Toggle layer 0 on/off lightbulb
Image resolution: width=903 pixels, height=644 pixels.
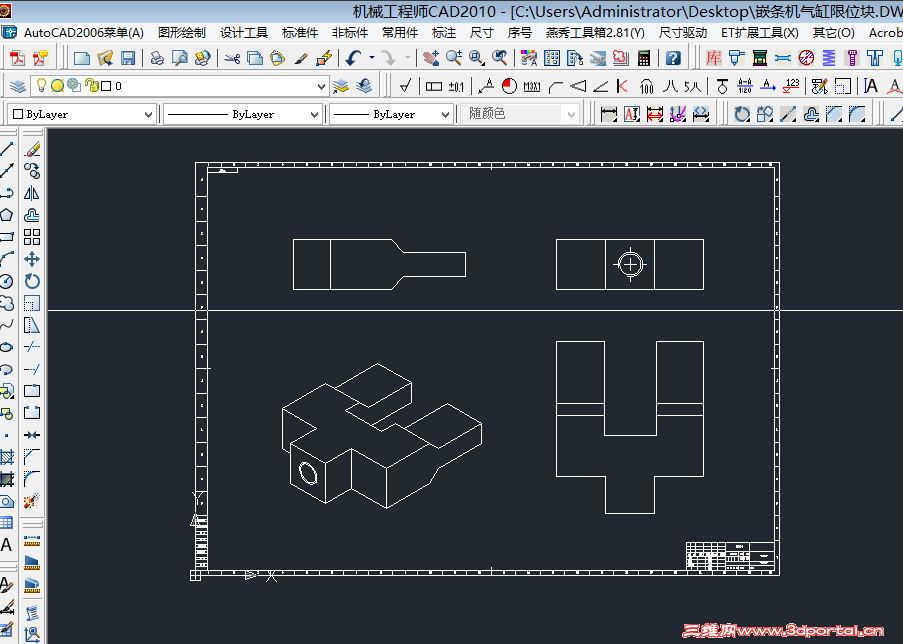click(x=41, y=85)
